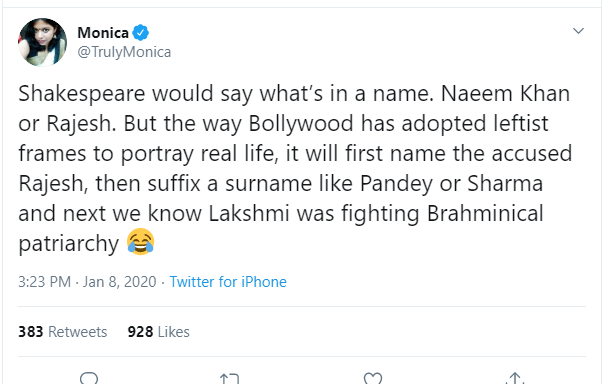Image resolution: width=602 pixels, height=384 pixels.
Task: Open the 3:23 PM · Jan 8, 2020 timestamp
Action: point(87,282)
